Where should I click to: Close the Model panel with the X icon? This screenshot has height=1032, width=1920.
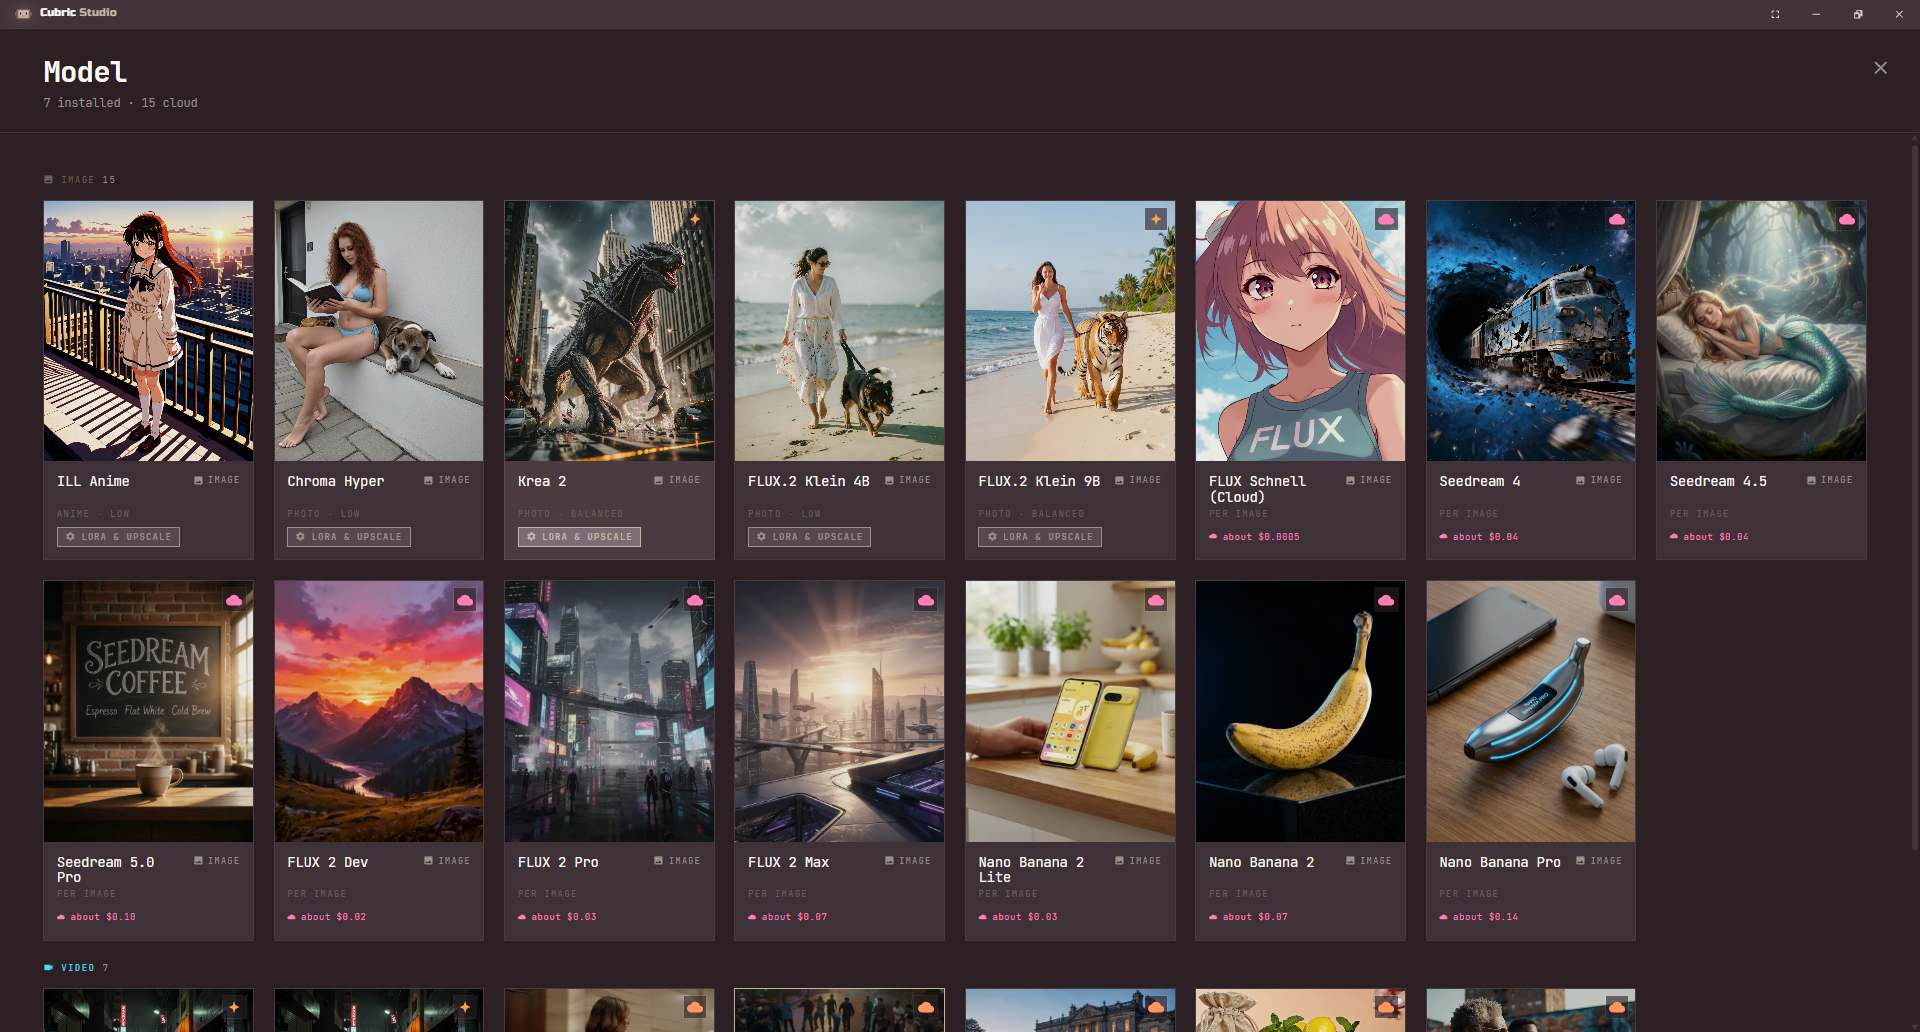(1880, 68)
